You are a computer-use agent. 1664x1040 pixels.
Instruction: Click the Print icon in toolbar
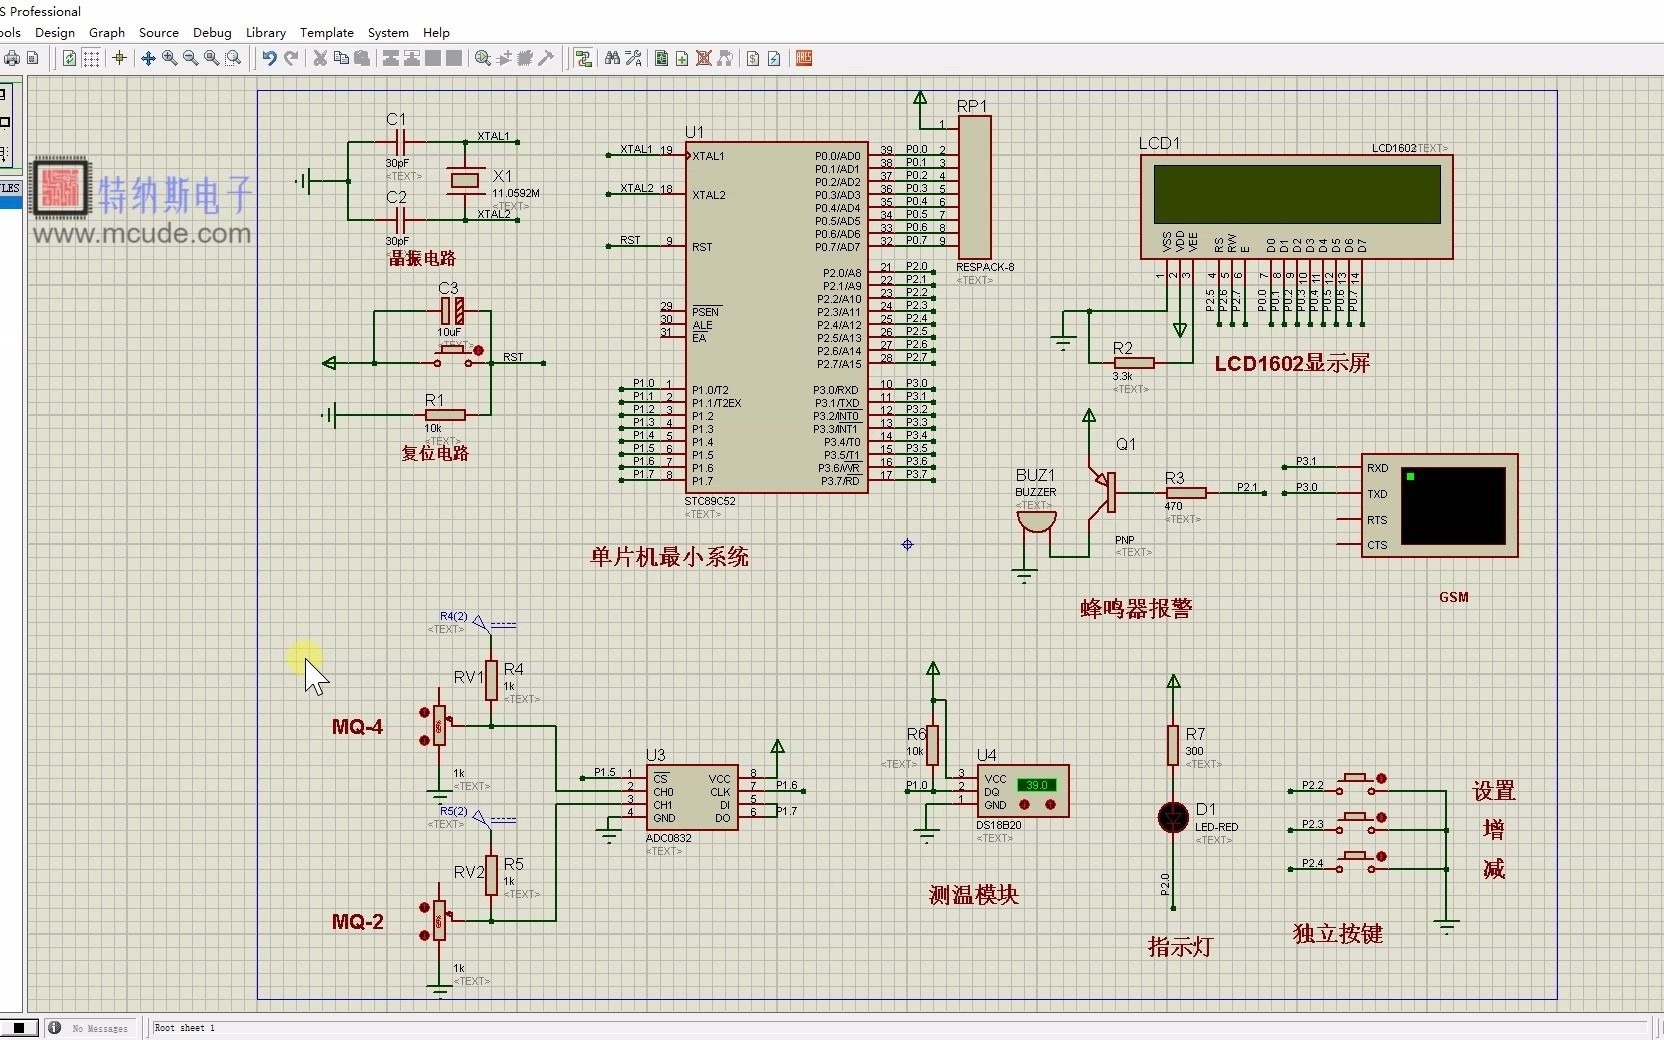coord(12,58)
